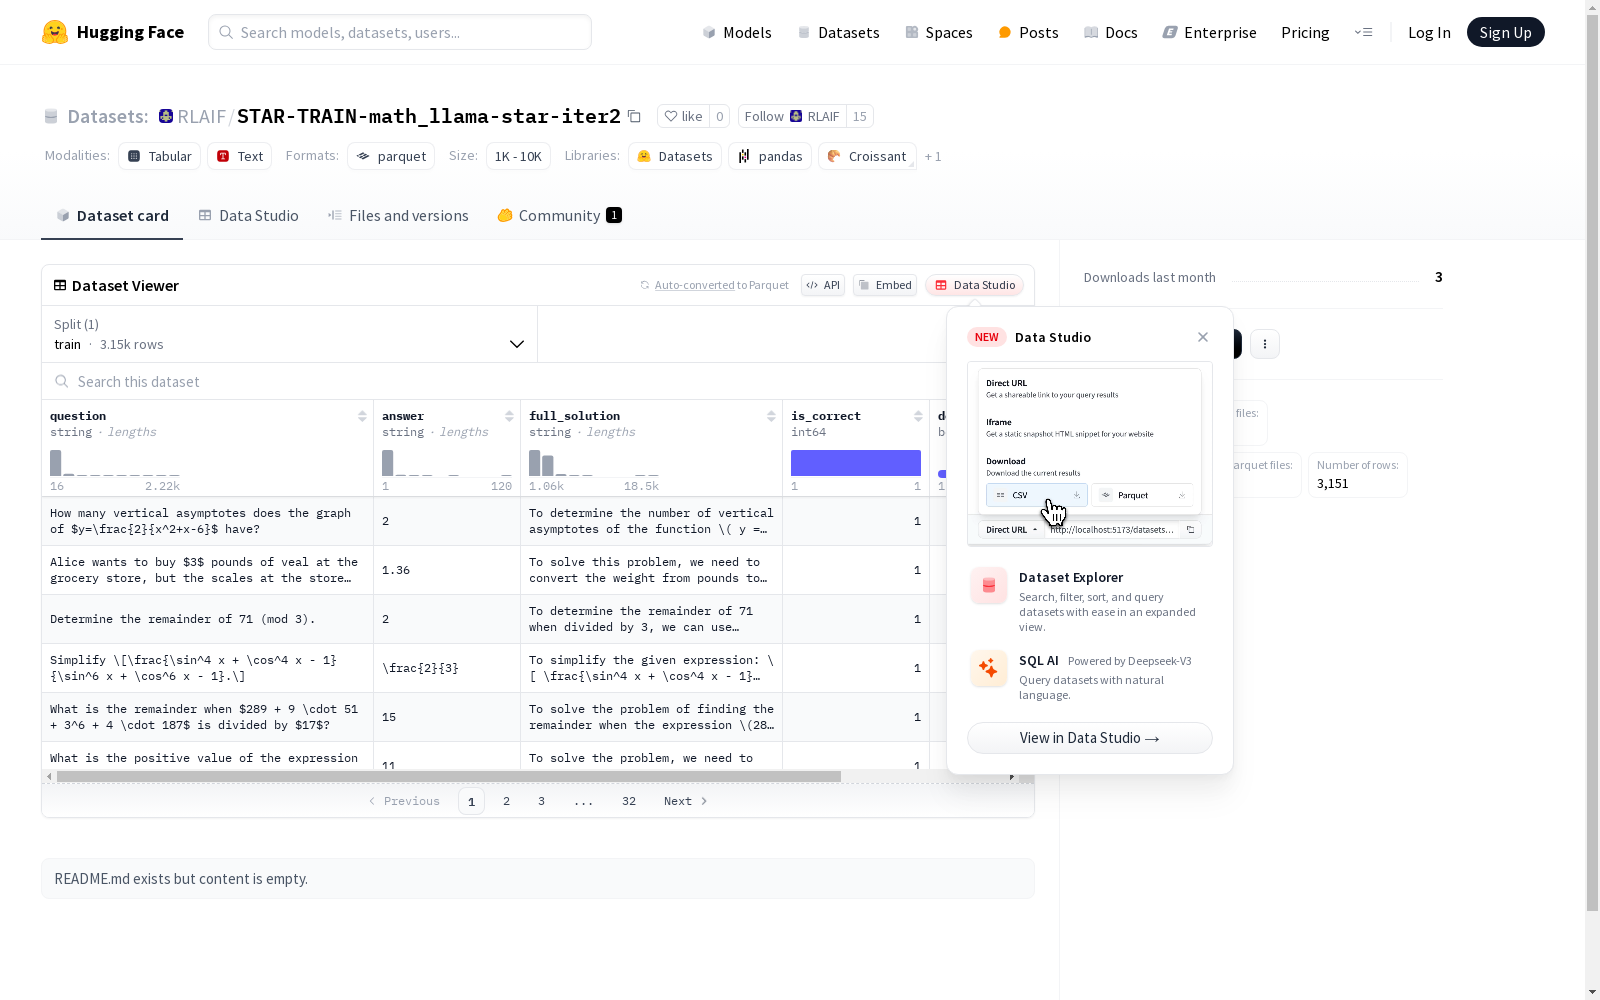1600x1000 pixels.
Task: Click the API code button
Action: (823, 285)
